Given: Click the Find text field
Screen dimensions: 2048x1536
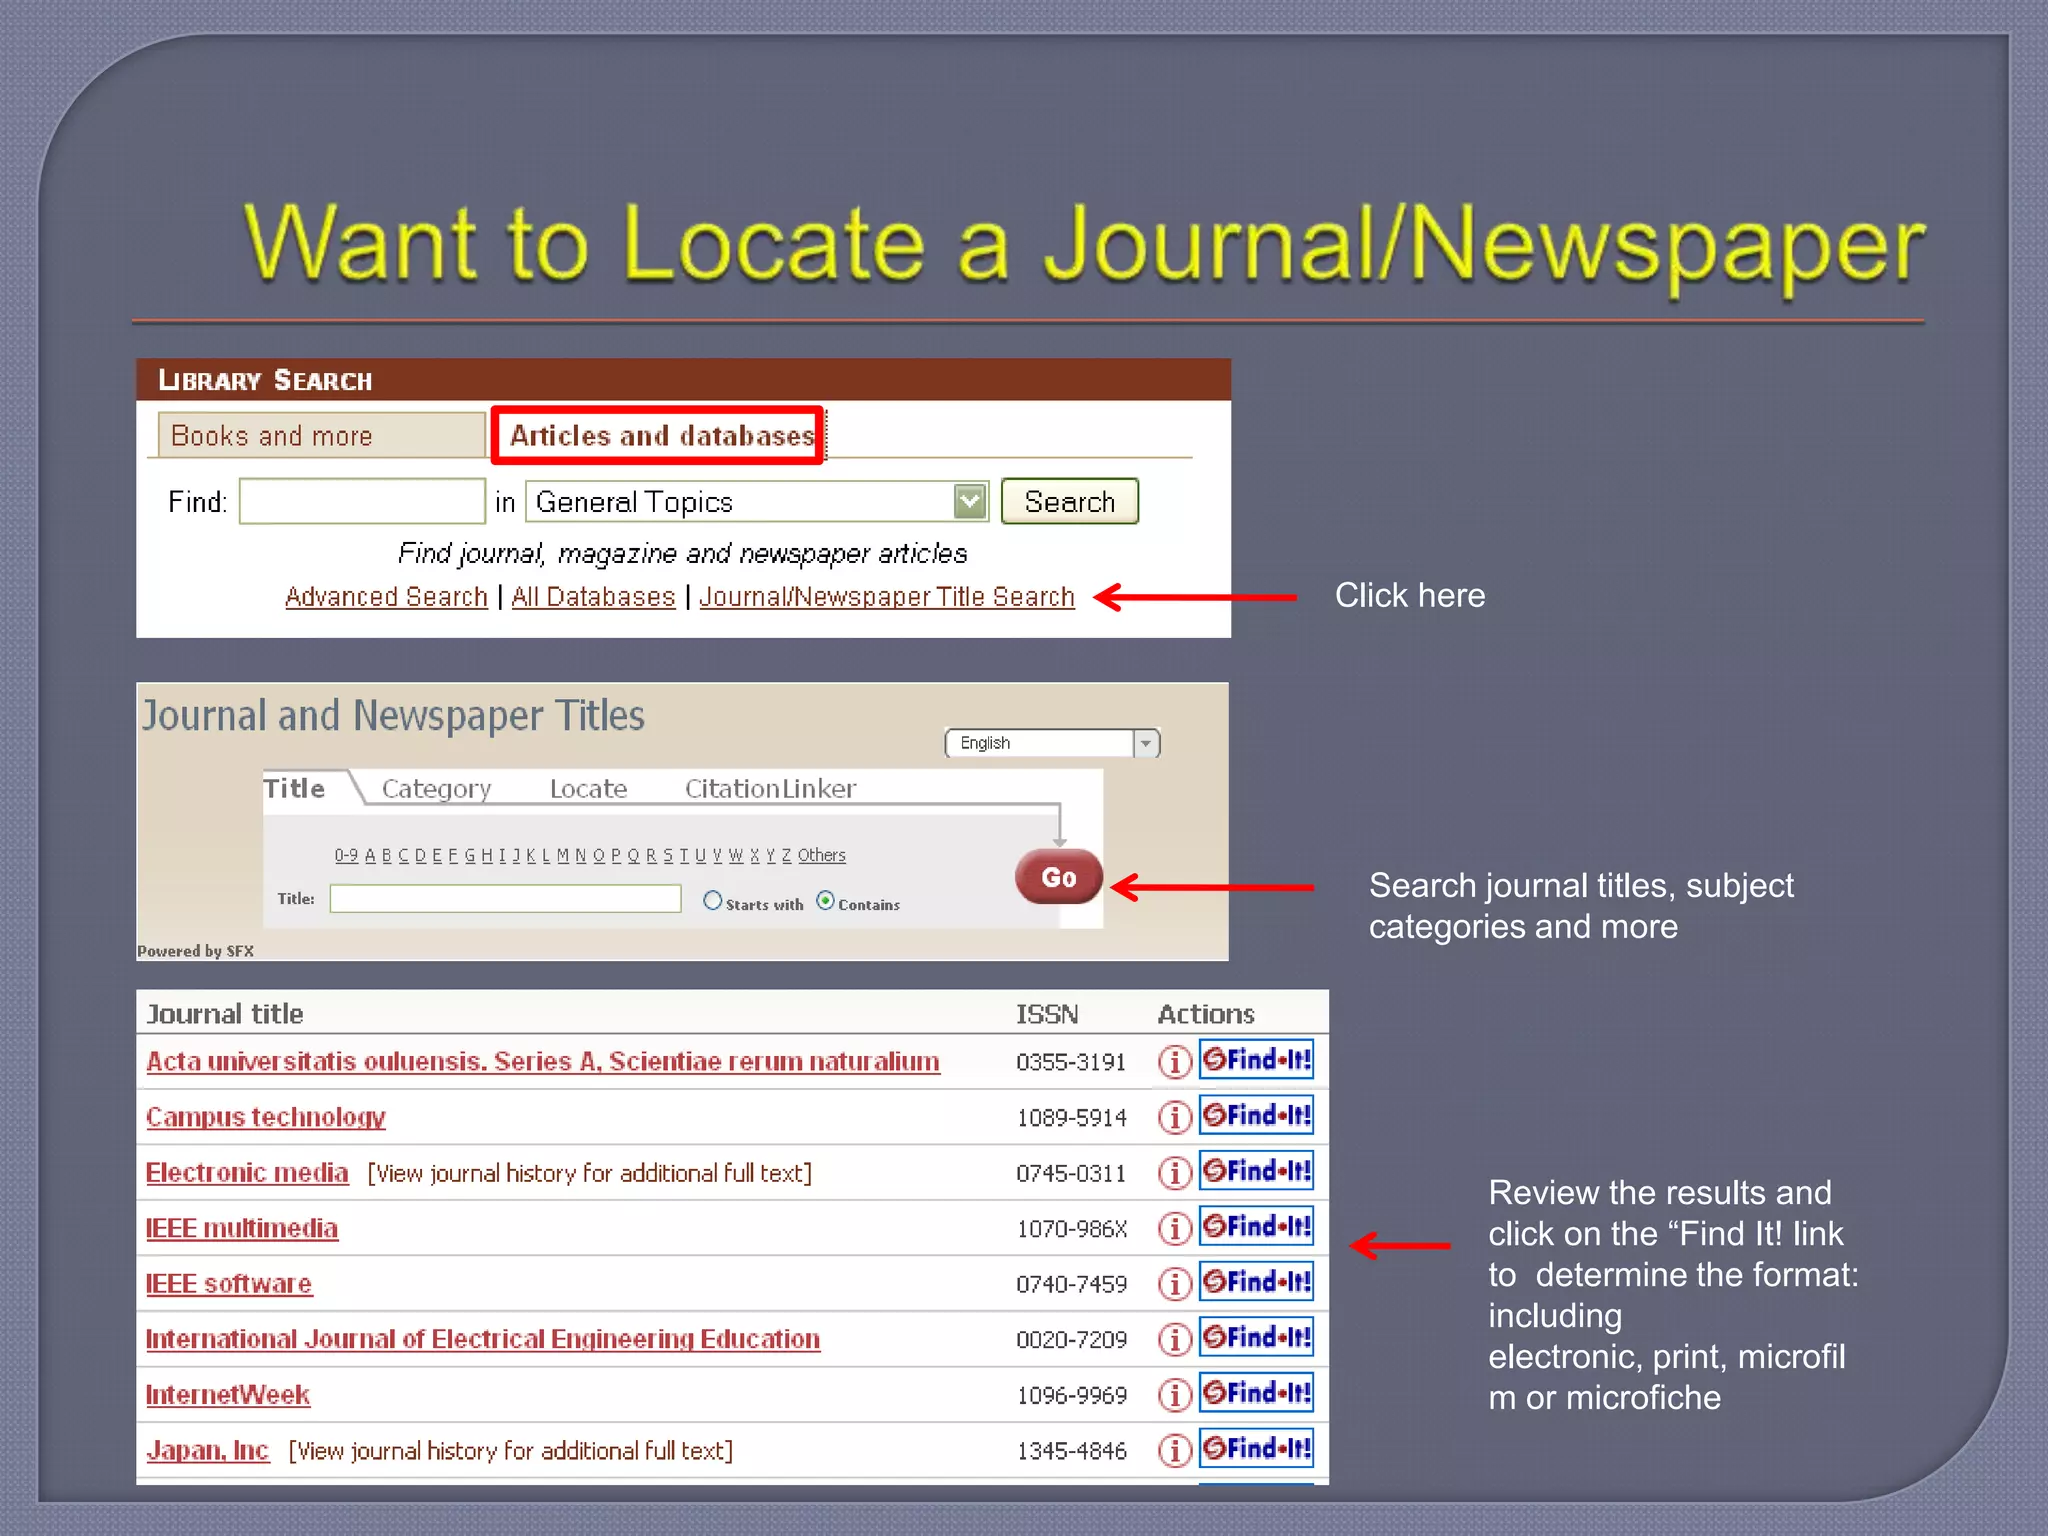Looking at the screenshot, I should pos(362,501).
